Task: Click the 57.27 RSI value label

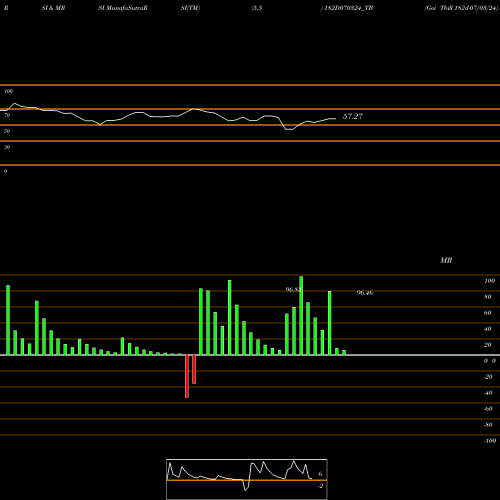Action: point(353,116)
